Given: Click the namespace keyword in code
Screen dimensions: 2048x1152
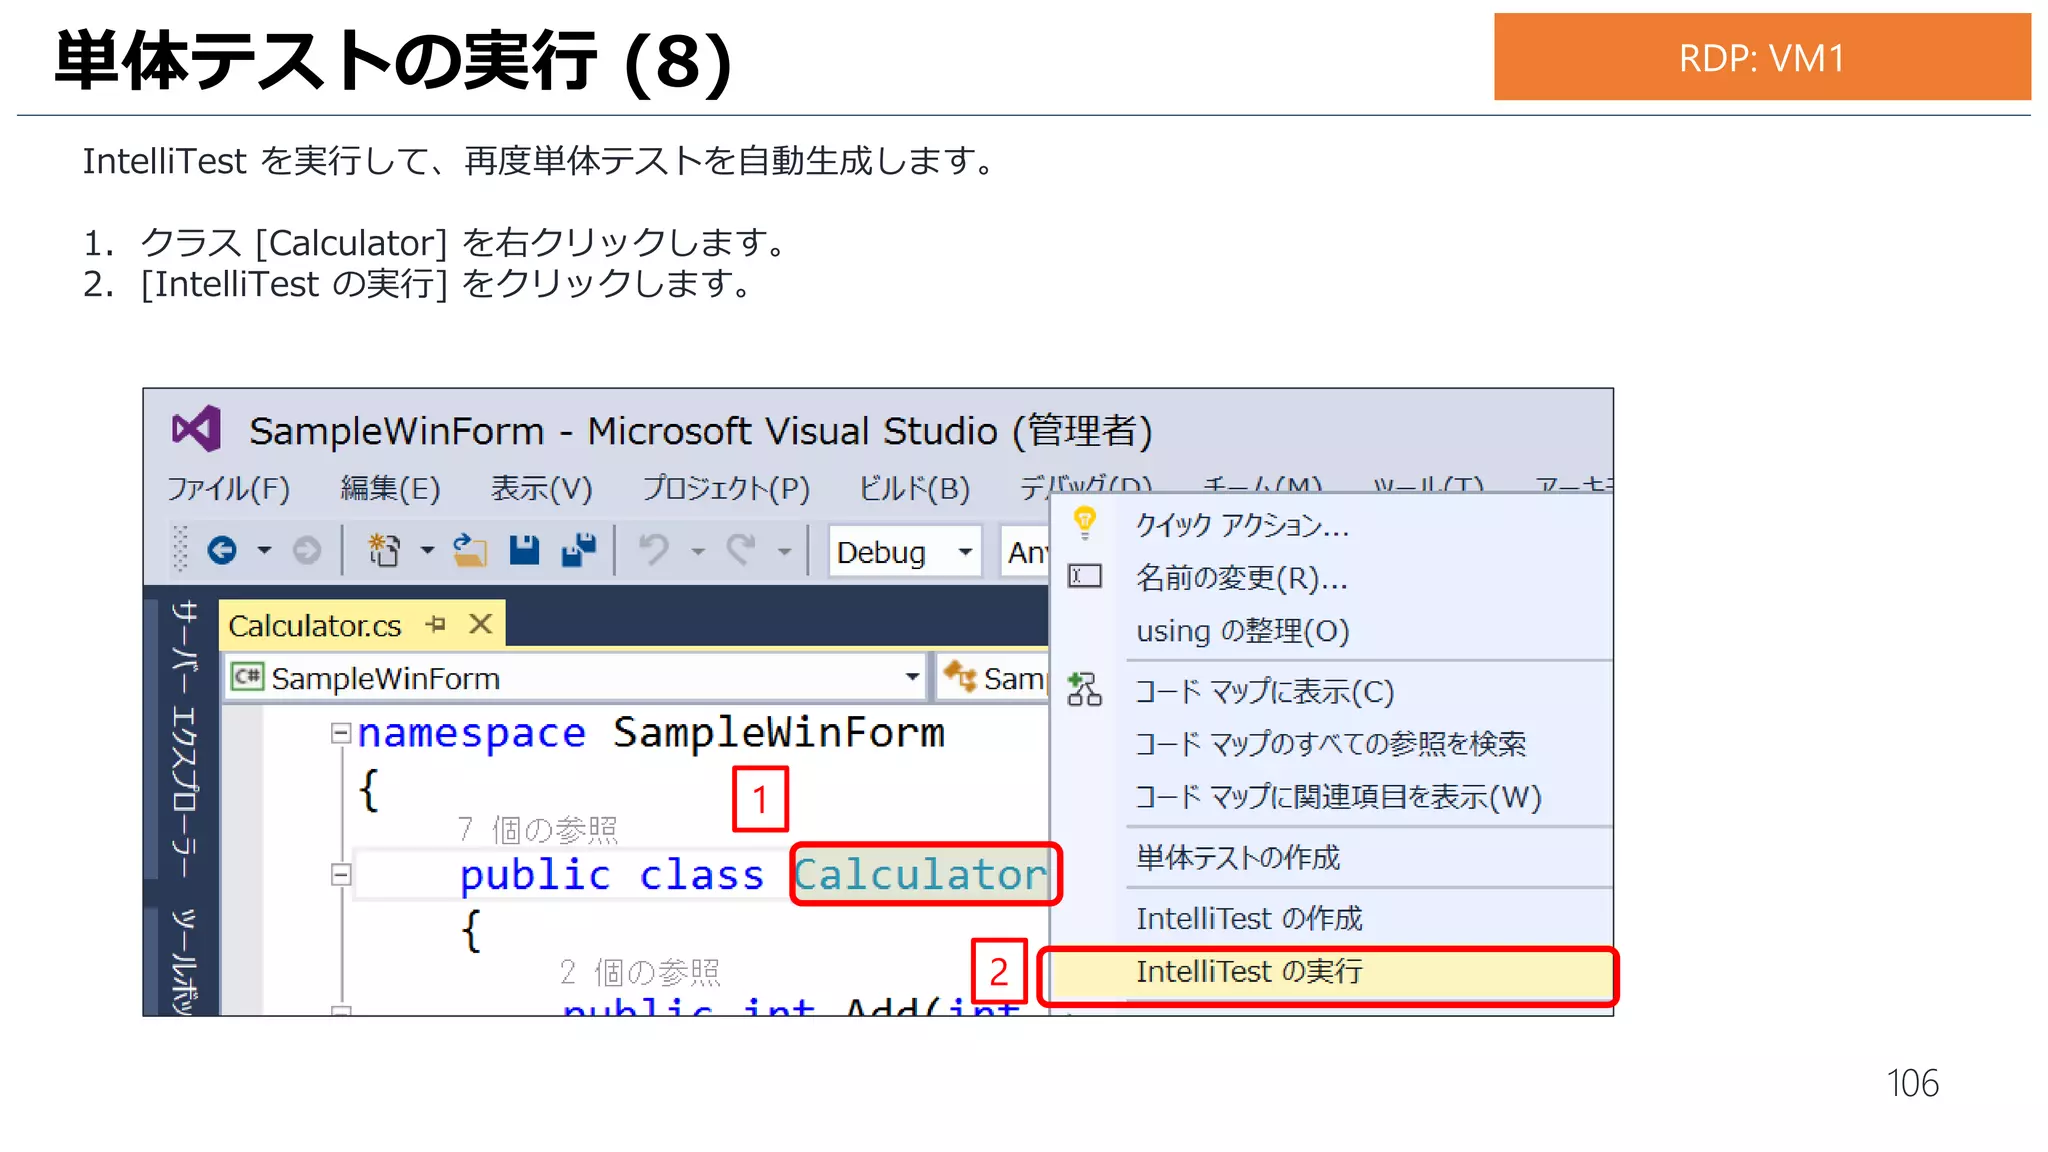Looking at the screenshot, I should (x=471, y=734).
